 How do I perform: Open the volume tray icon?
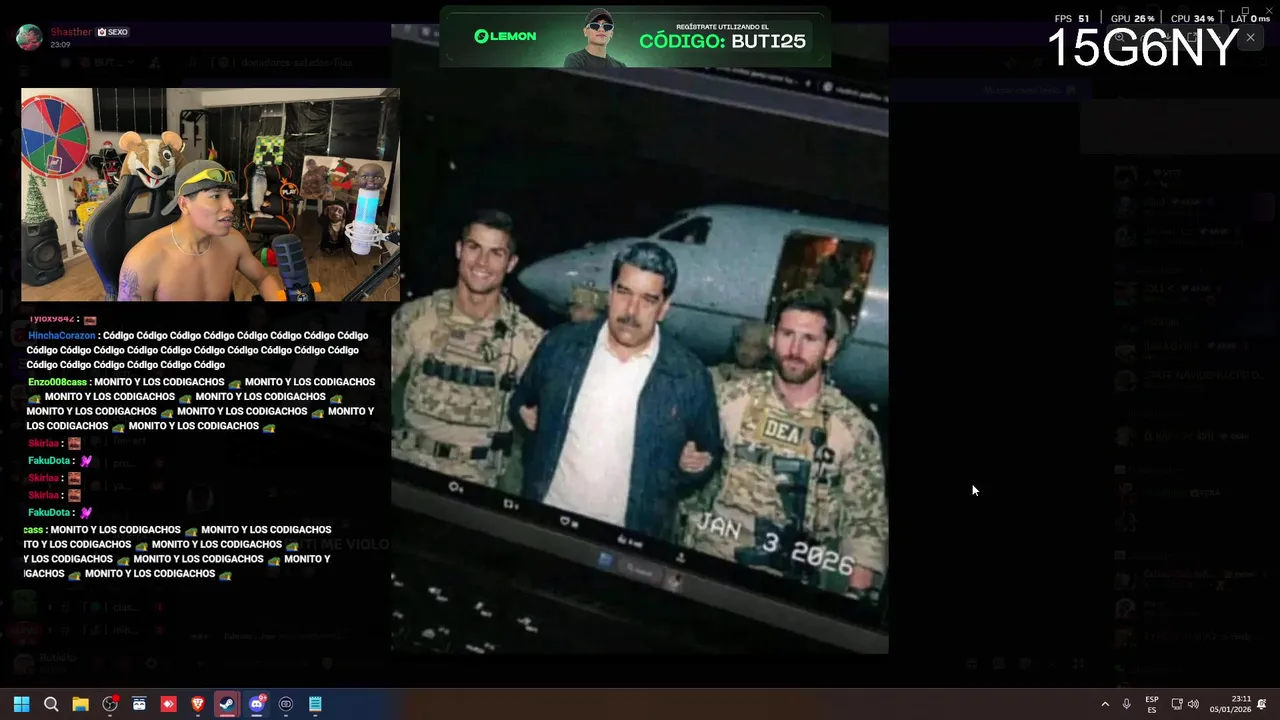tap(1193, 704)
